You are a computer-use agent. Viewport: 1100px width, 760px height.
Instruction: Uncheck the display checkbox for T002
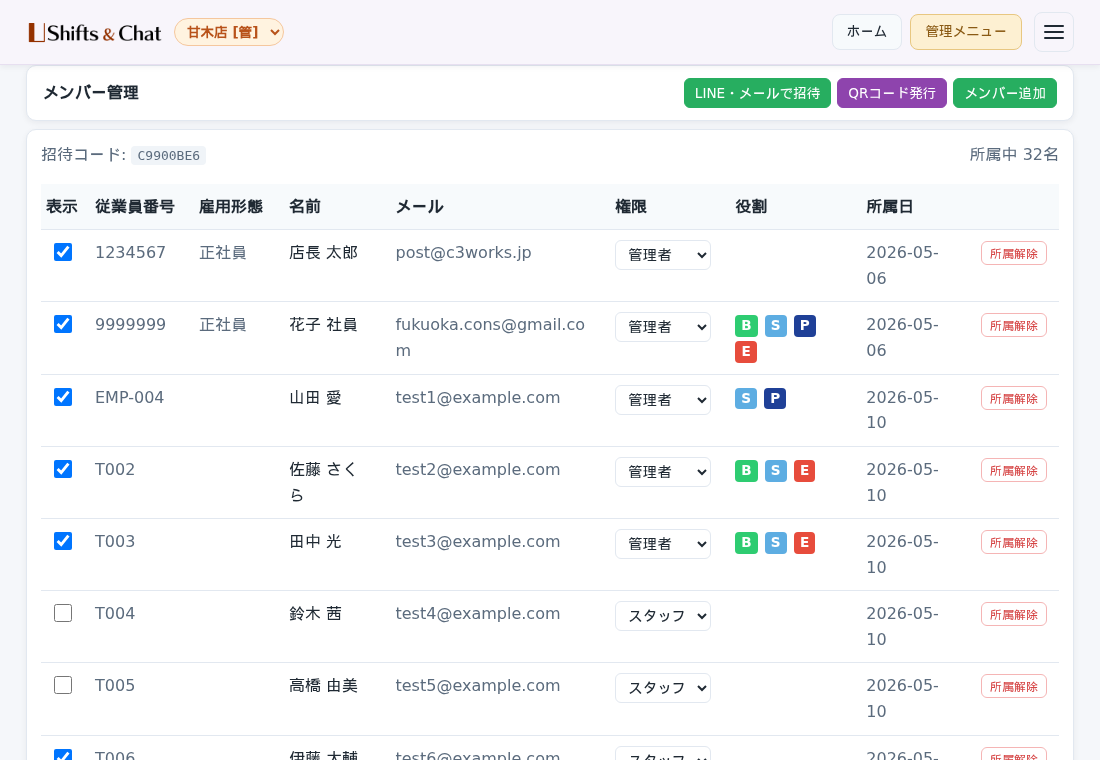point(63,469)
